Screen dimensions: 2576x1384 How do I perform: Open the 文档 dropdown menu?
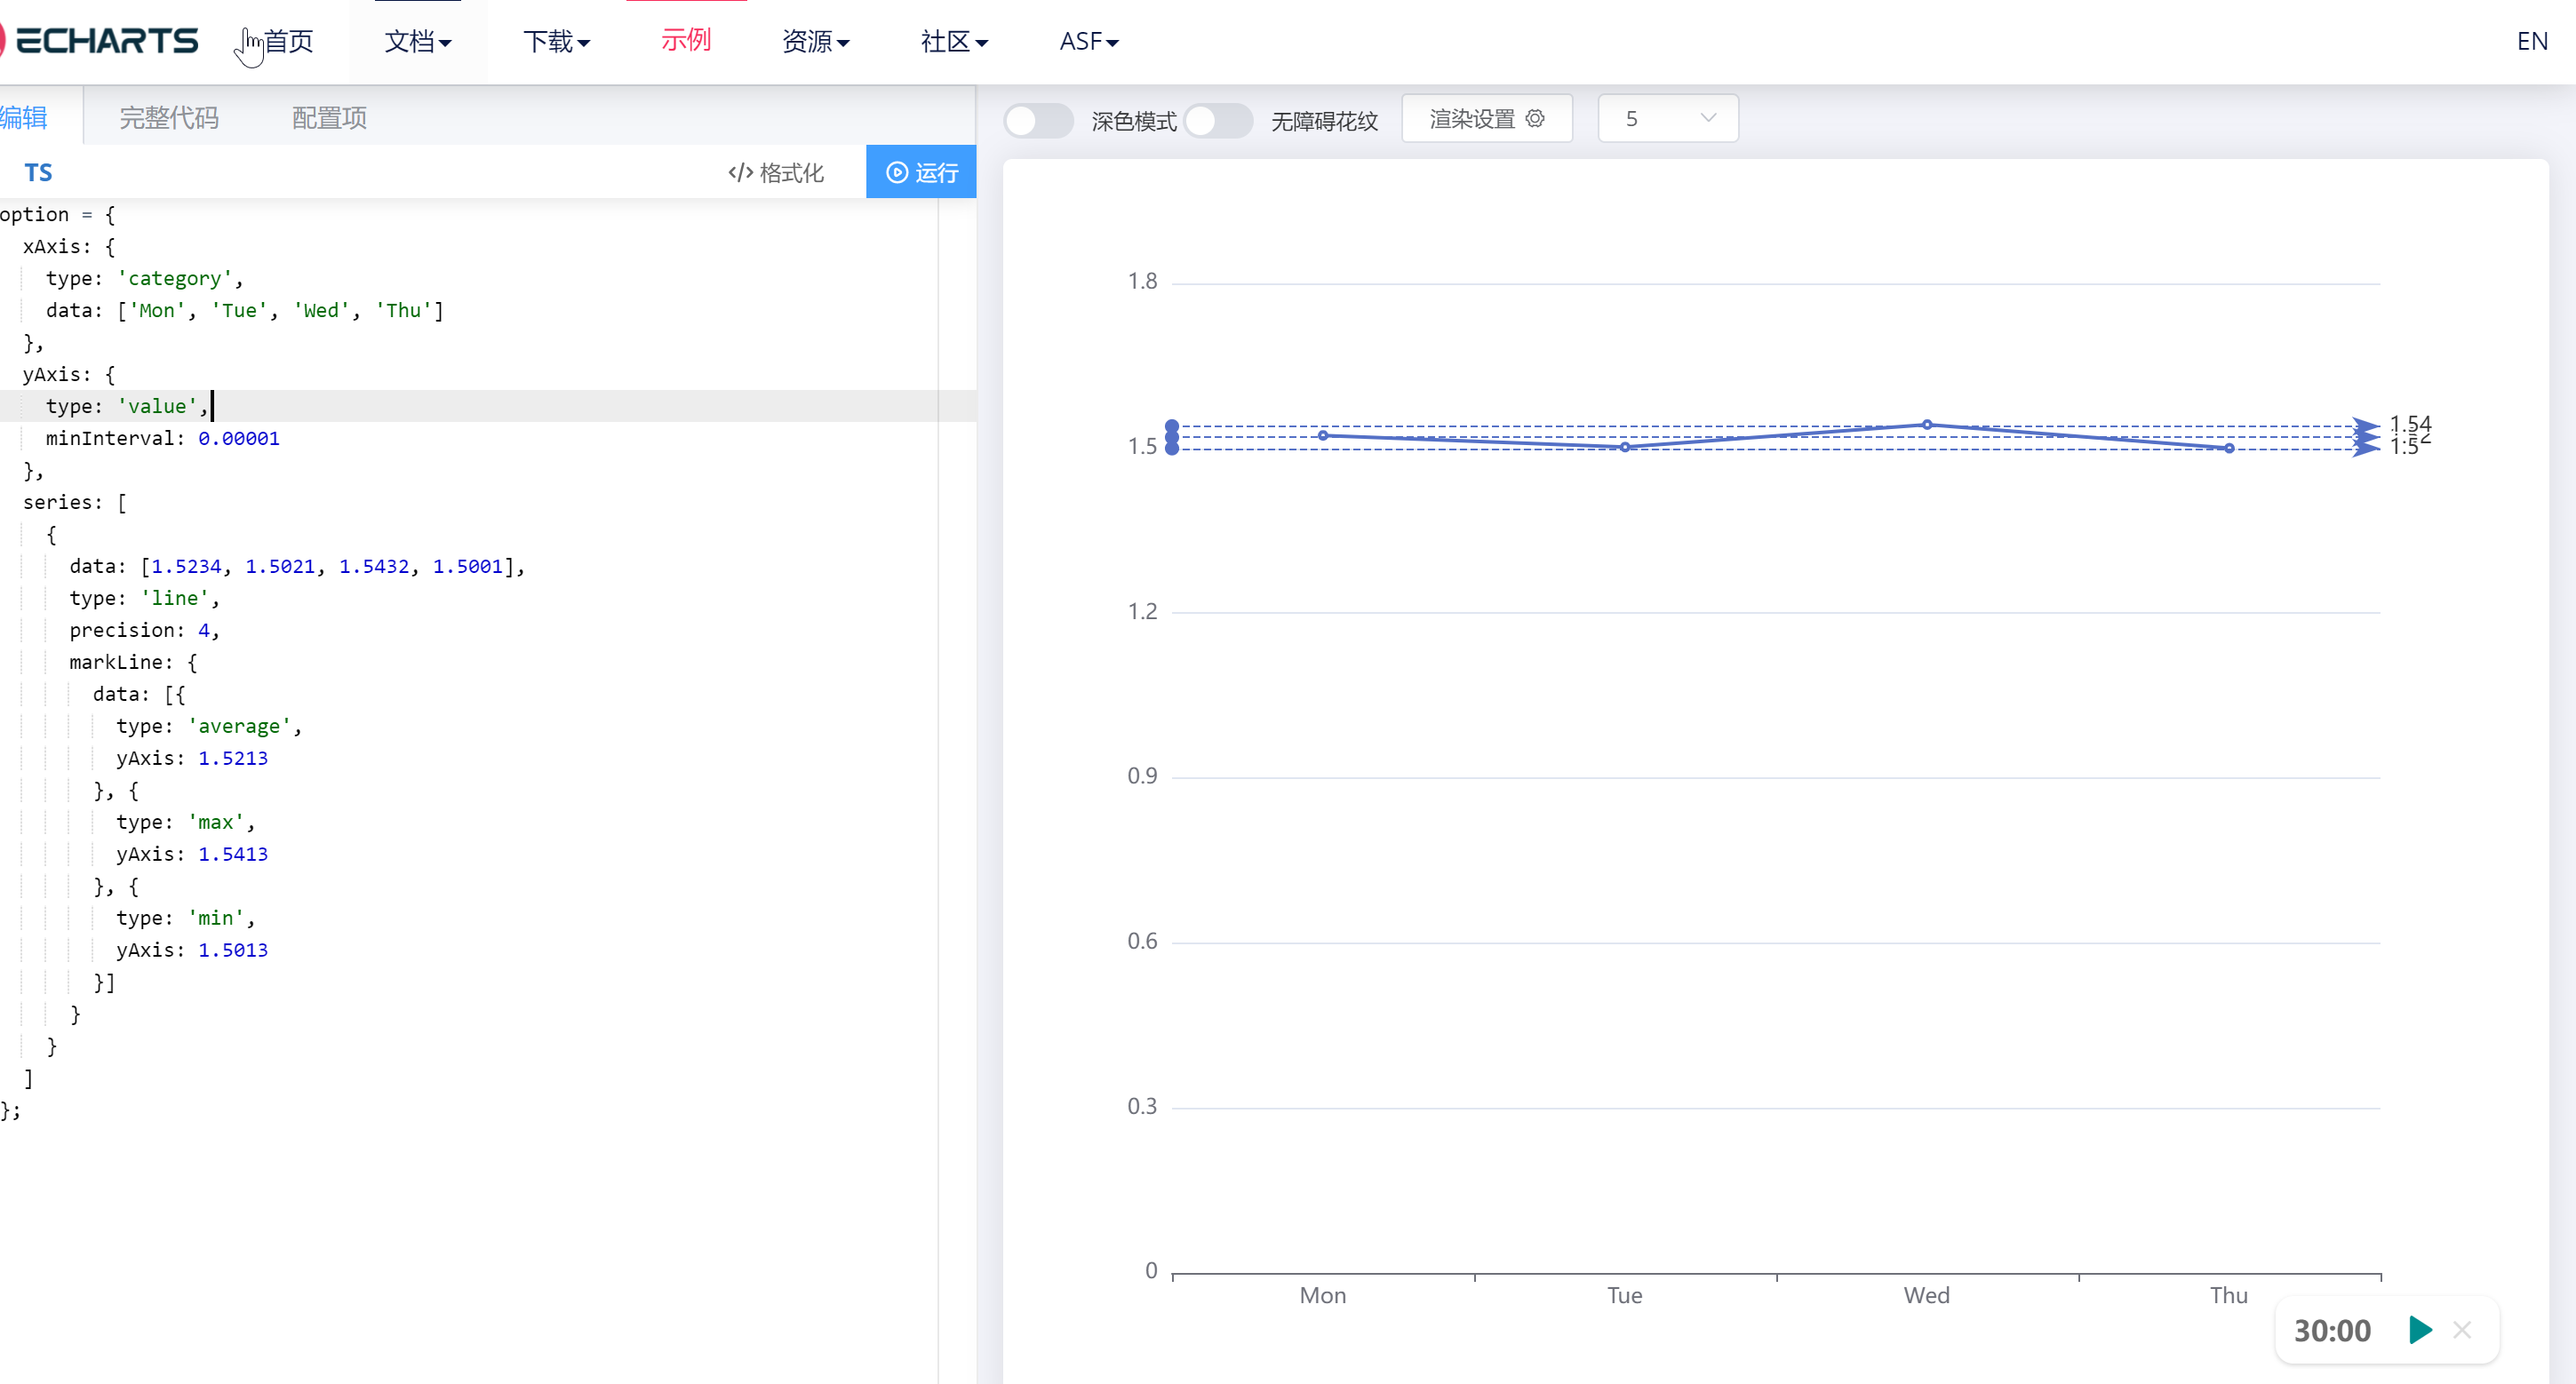417,41
